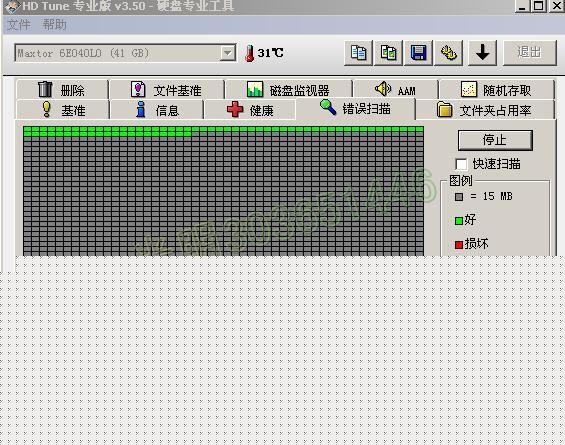Click the 退出 exit button
Image resolution: width=565 pixels, height=445 pixels.
(529, 53)
